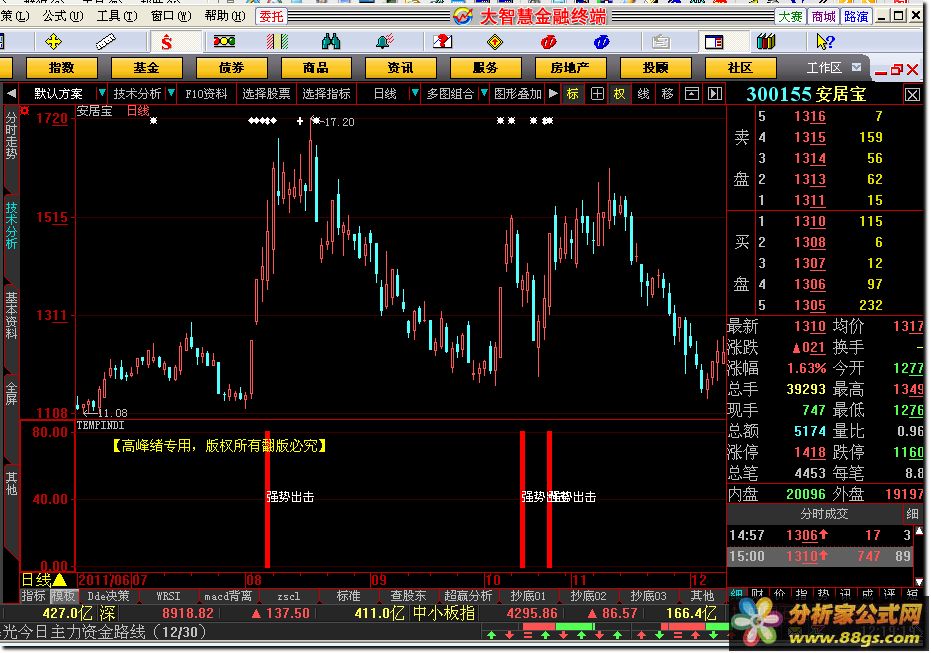Screen dimensions: 931x653
Task: Toggle the 细 detail button in 分时成交
Action: coord(912,514)
